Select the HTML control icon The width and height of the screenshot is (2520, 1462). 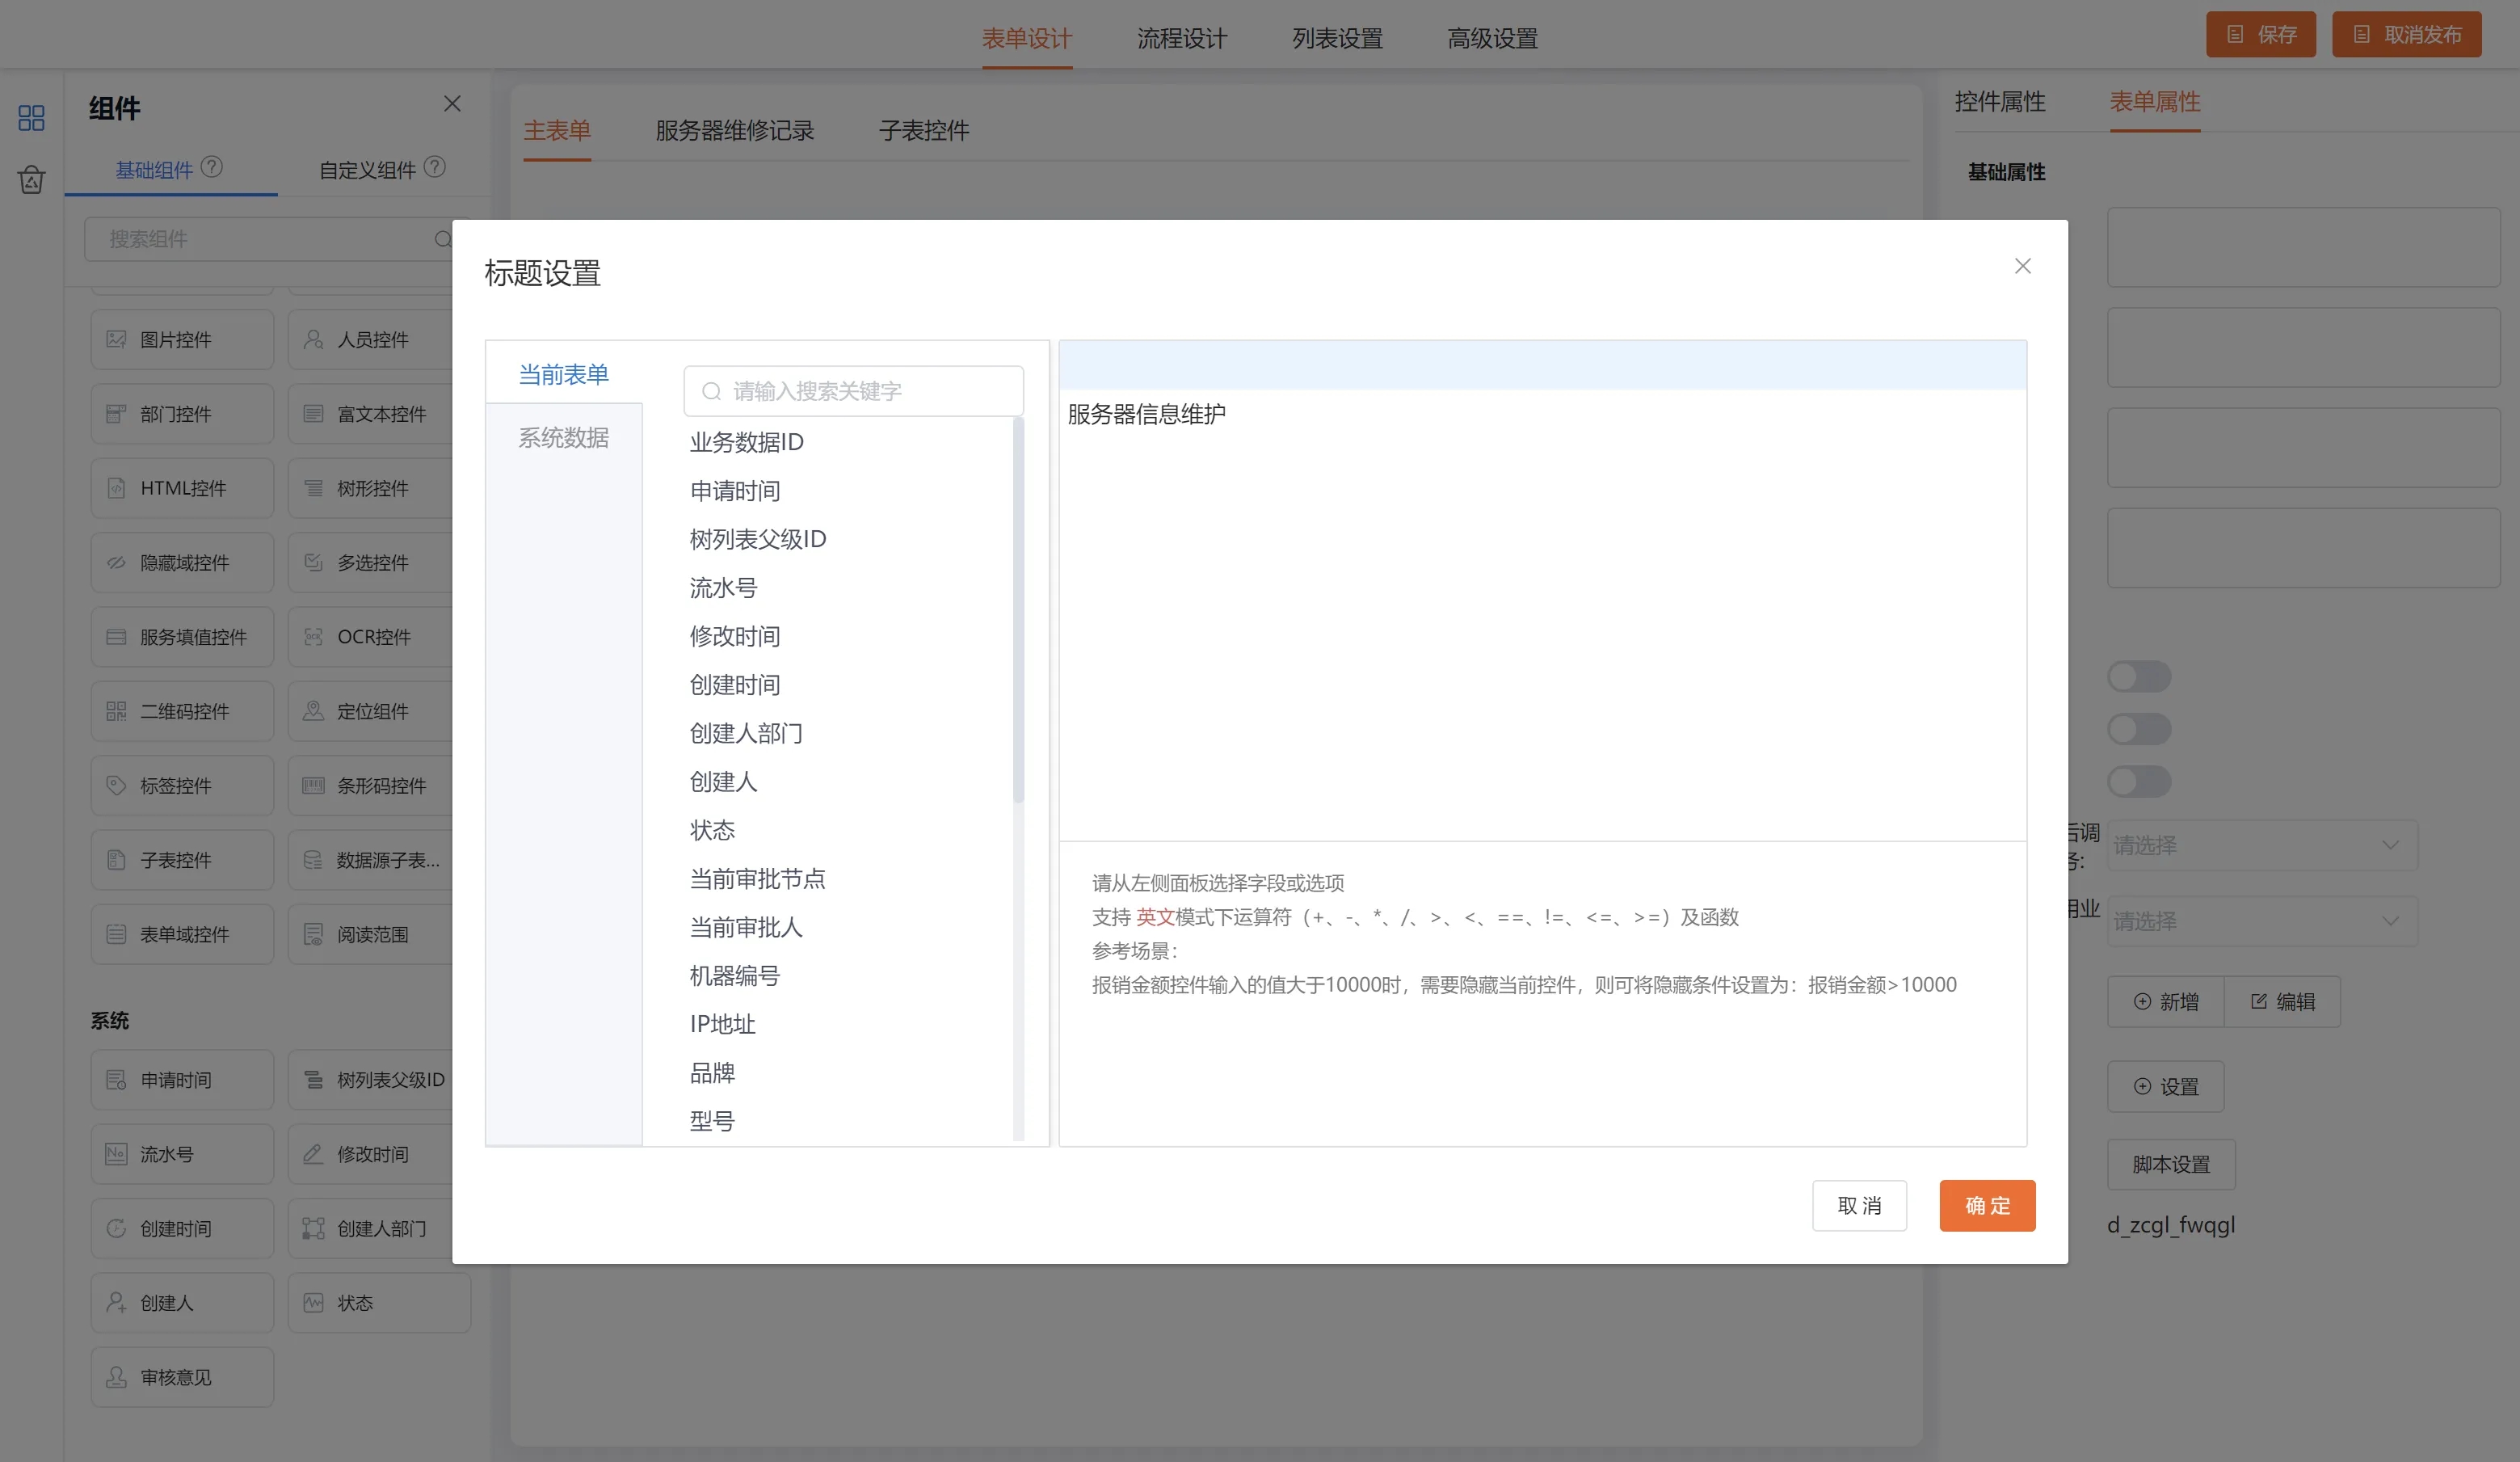(116, 488)
